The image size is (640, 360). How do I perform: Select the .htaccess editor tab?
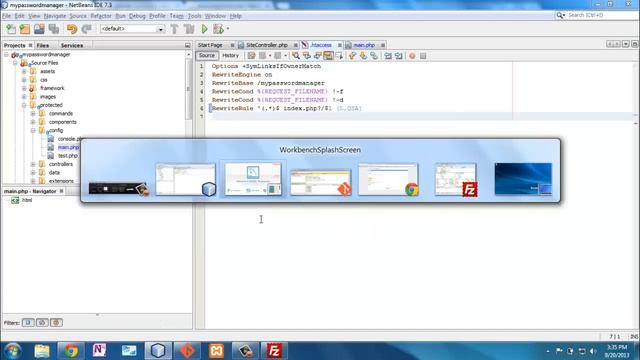click(321, 45)
